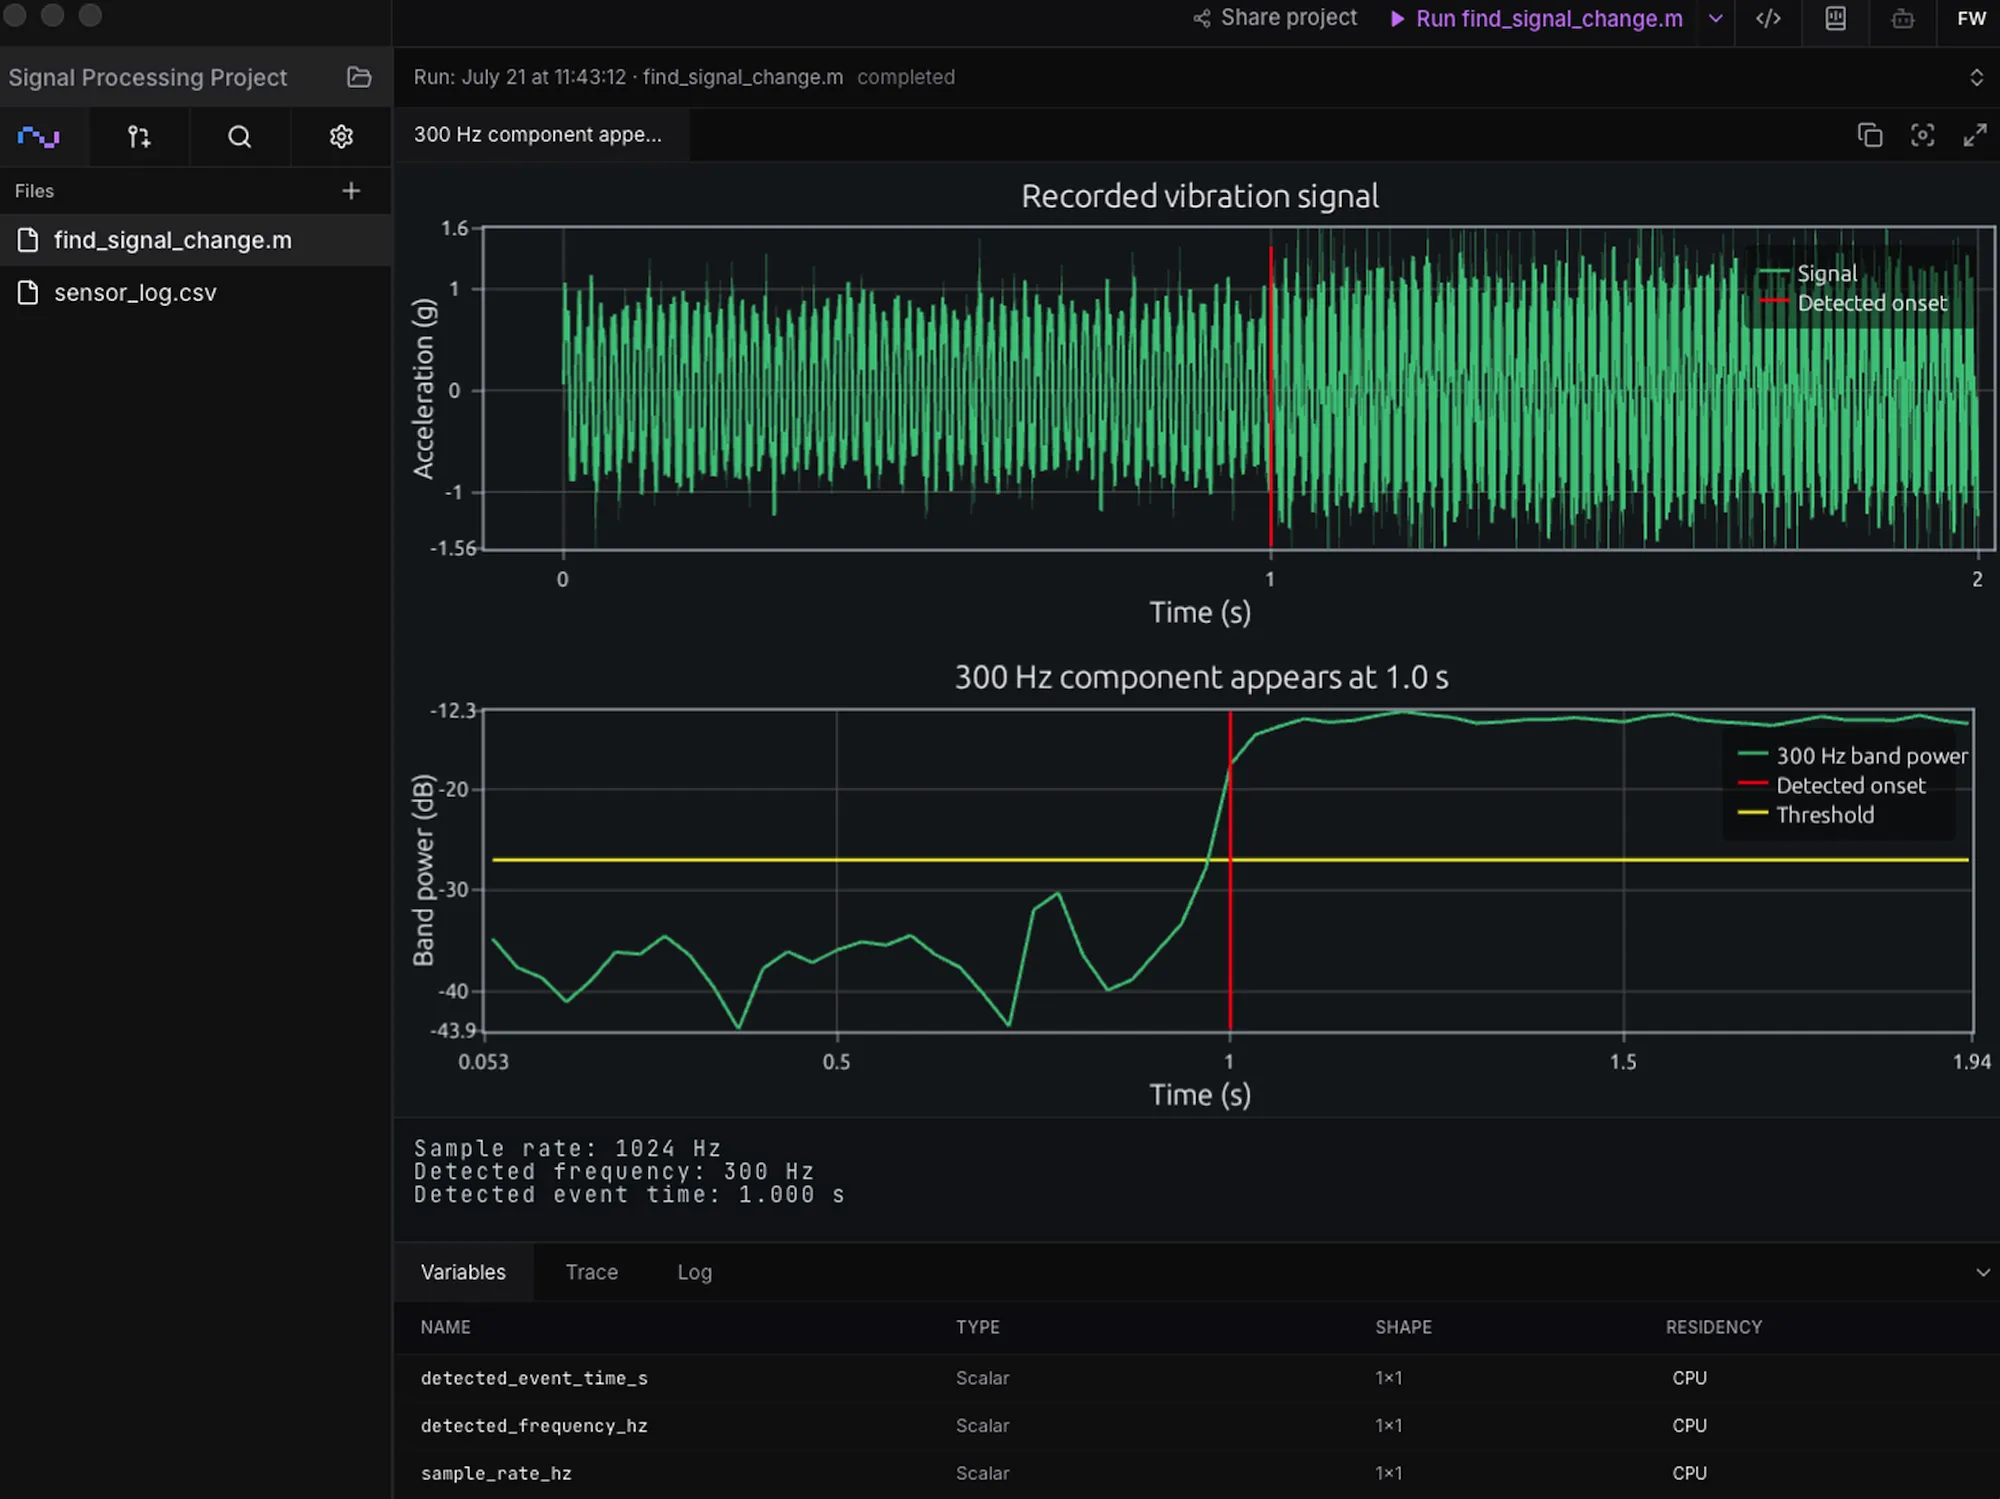Select detected_frequency_hz variable row
This screenshot has height=1499, width=2000.
pyautogui.click(x=1196, y=1426)
